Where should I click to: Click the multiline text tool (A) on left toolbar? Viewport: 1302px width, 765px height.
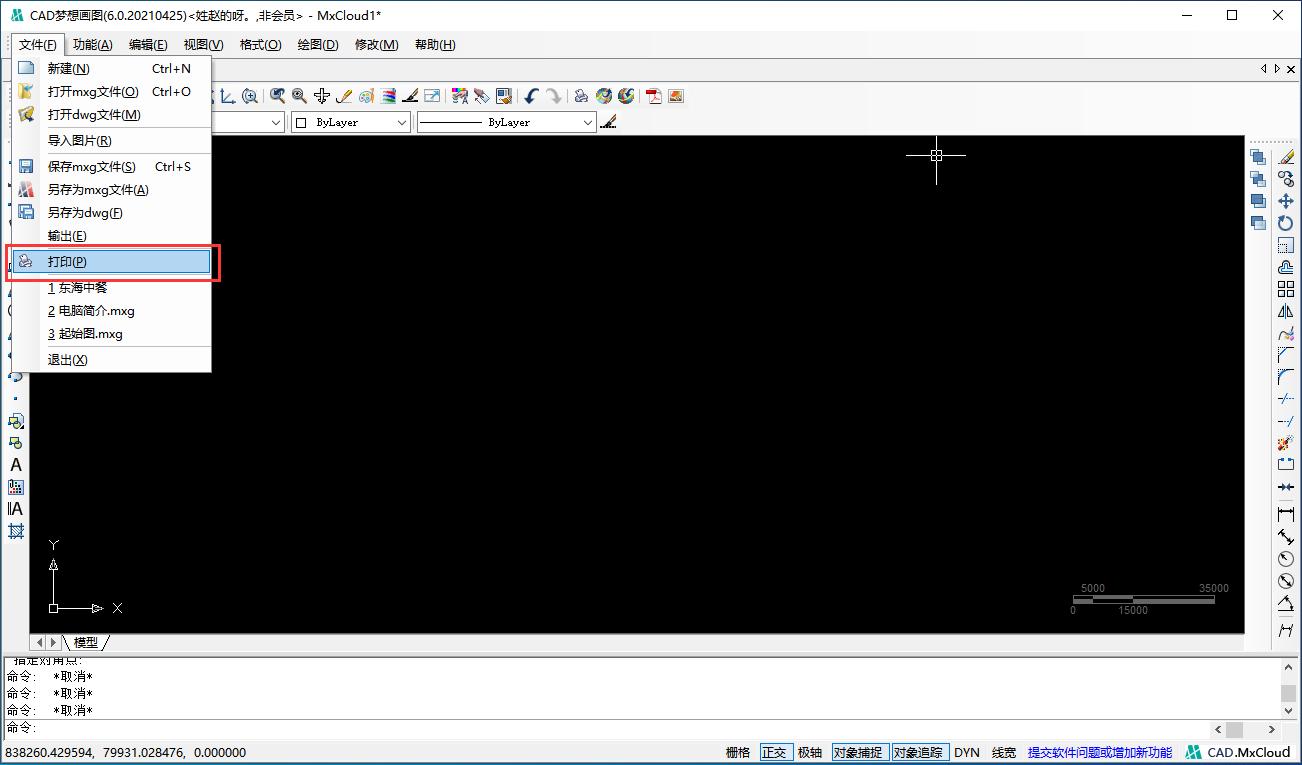tap(16, 465)
